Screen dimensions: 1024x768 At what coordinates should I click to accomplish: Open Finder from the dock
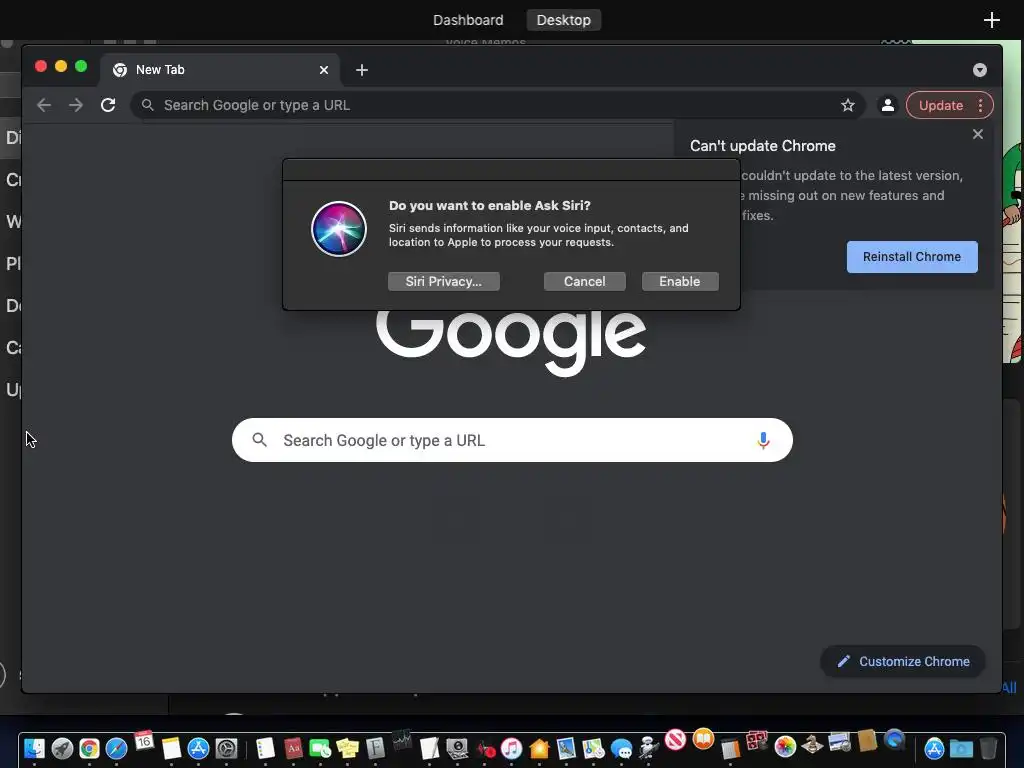34,748
